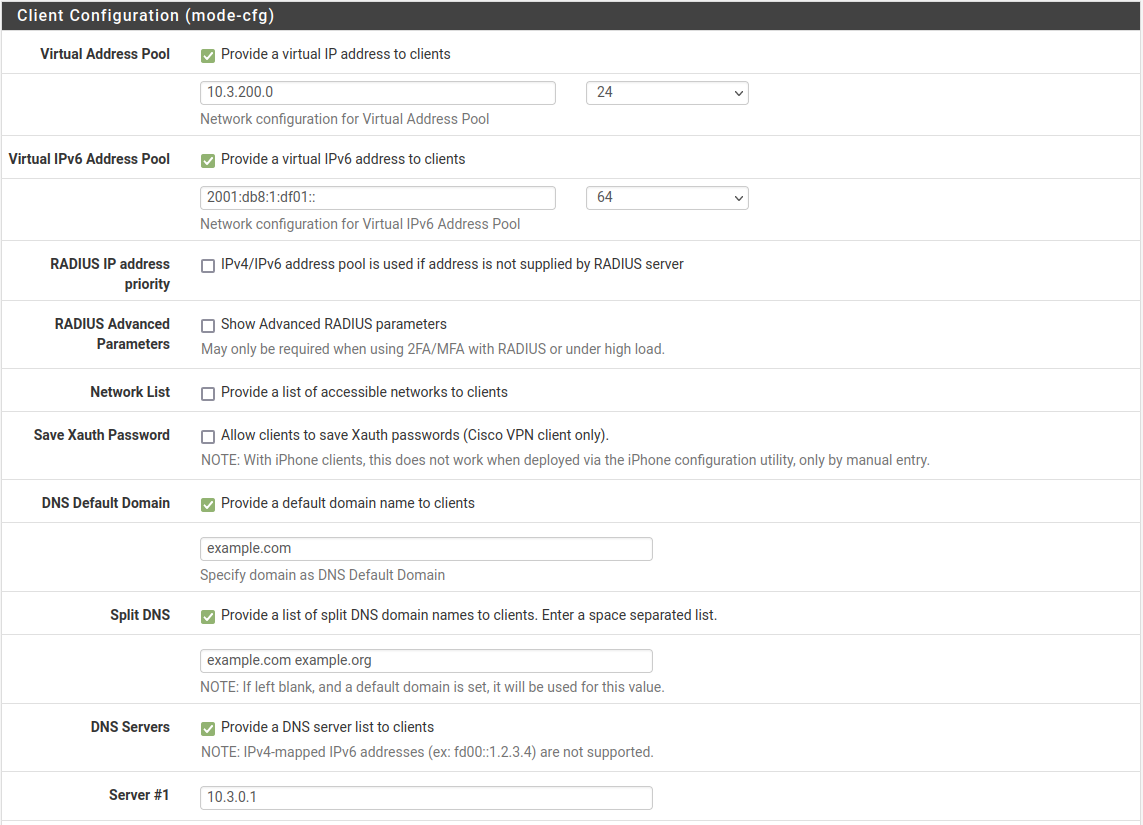Uncheck Provide a virtual IP address to clients

208,55
